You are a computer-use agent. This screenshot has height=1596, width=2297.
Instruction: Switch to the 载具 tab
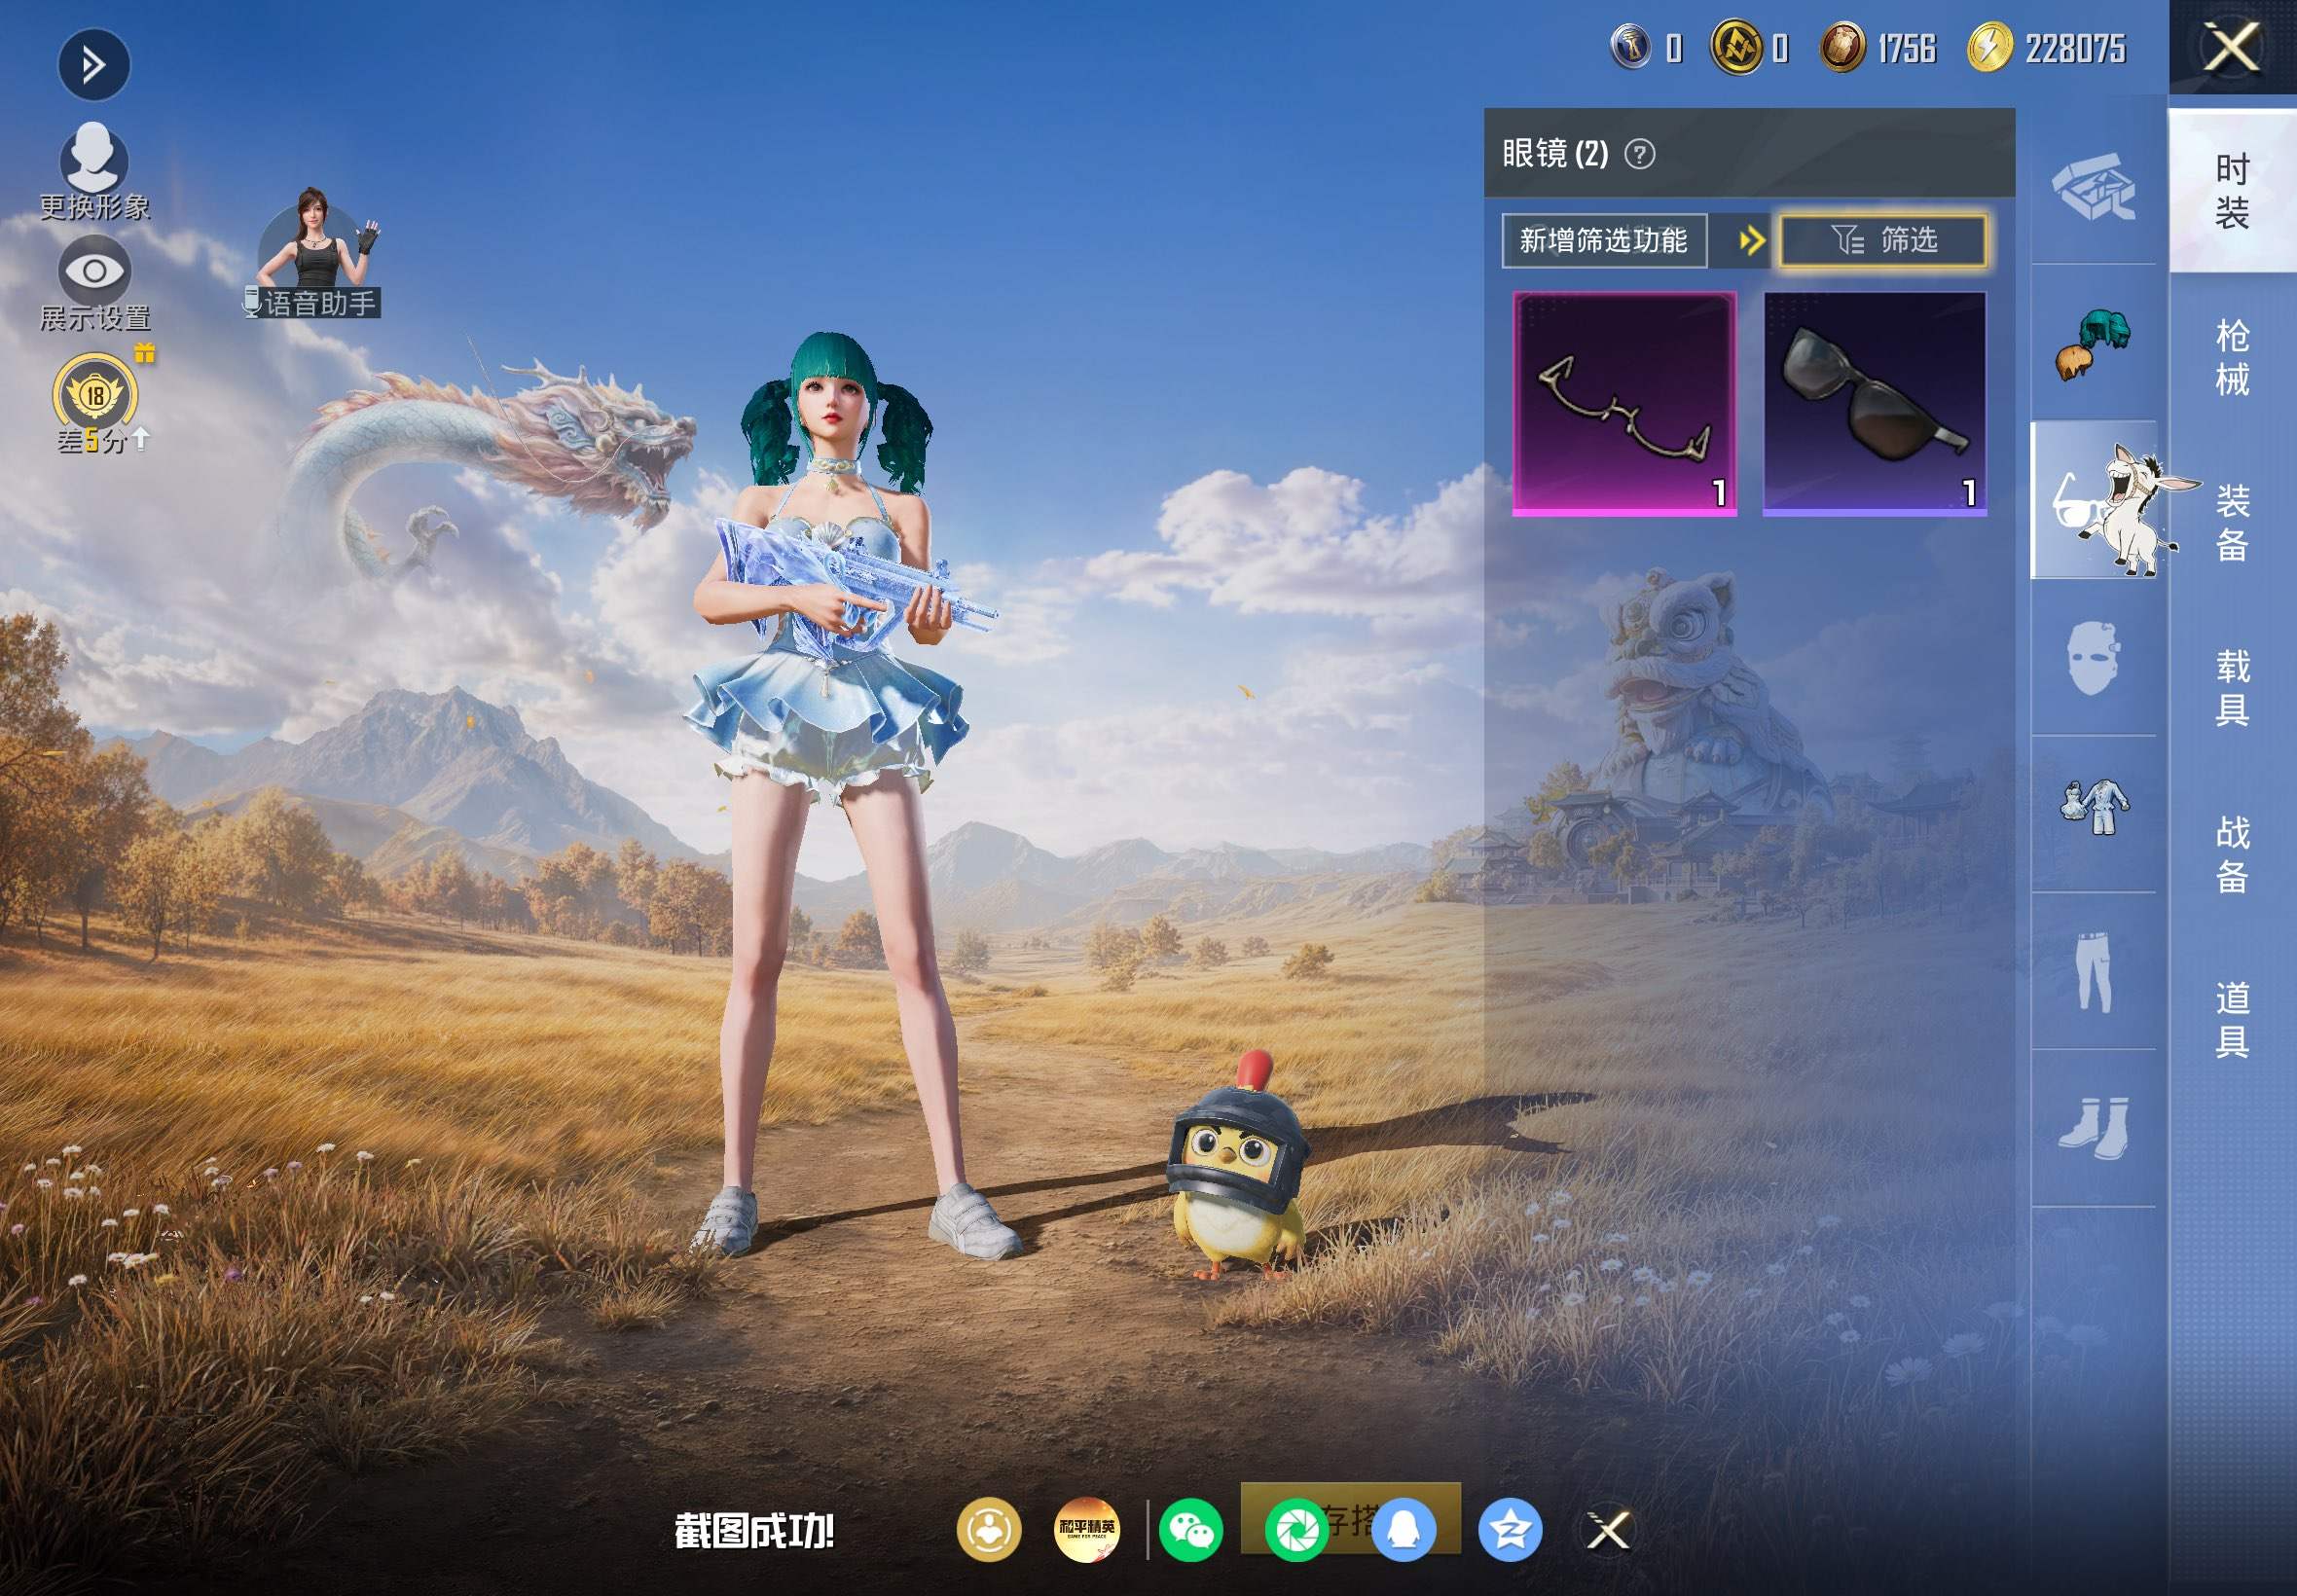click(x=2233, y=689)
